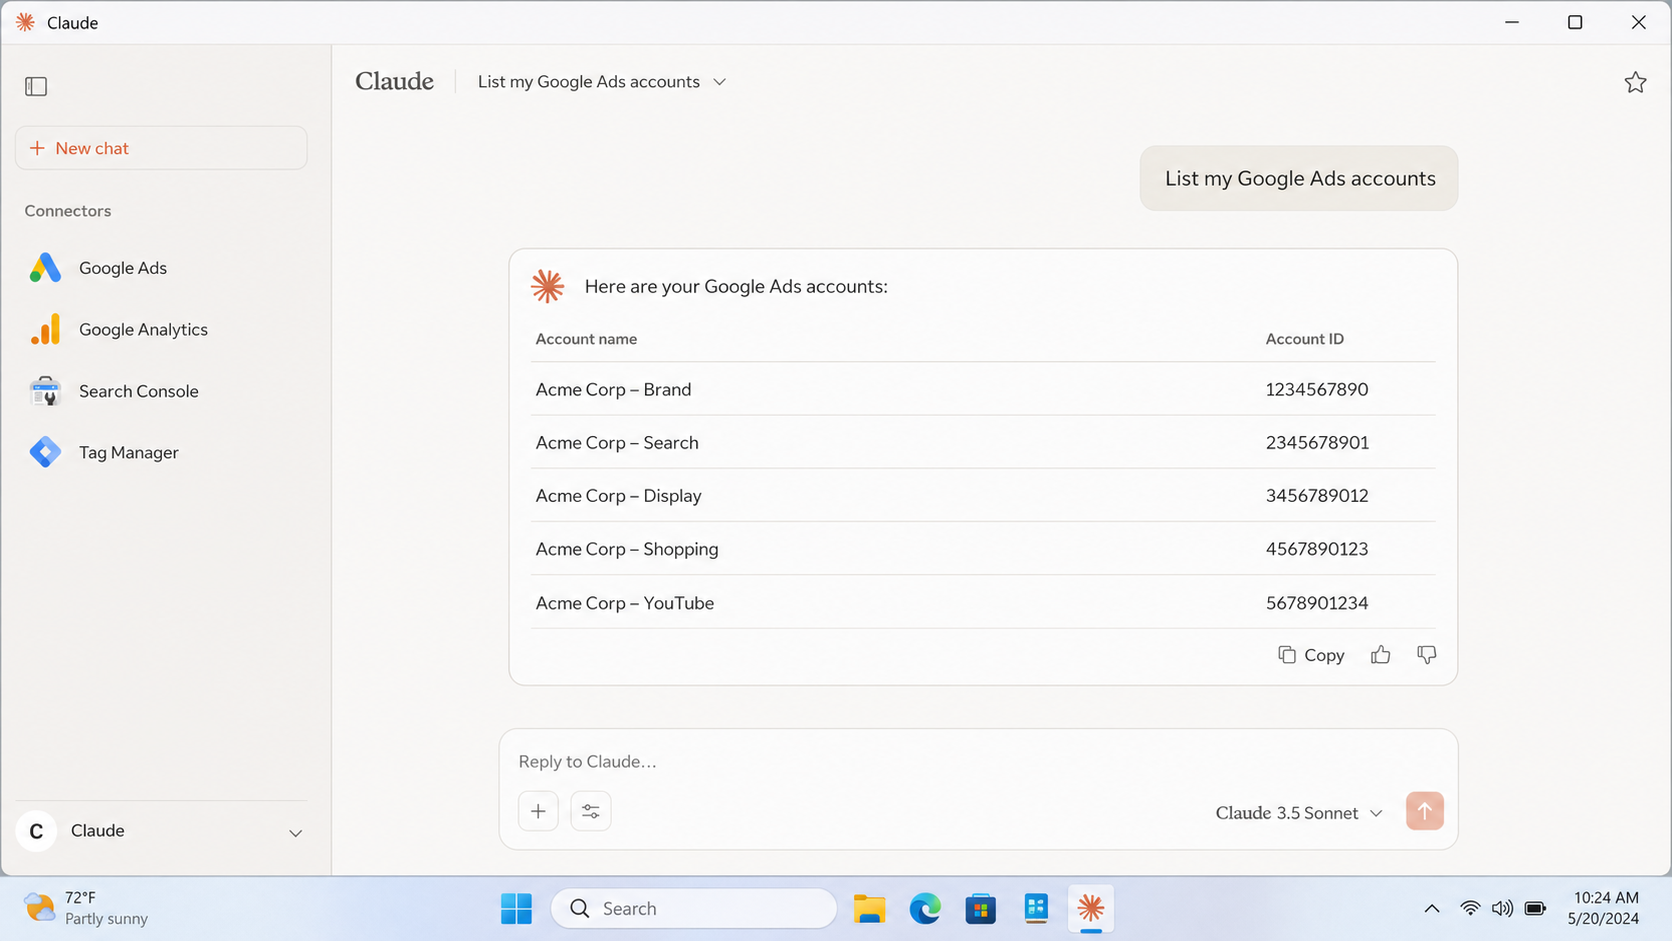Viewport: 1672px width, 941px height.
Task: Open the blue tiles app on the taskbar
Action: [1036, 908]
